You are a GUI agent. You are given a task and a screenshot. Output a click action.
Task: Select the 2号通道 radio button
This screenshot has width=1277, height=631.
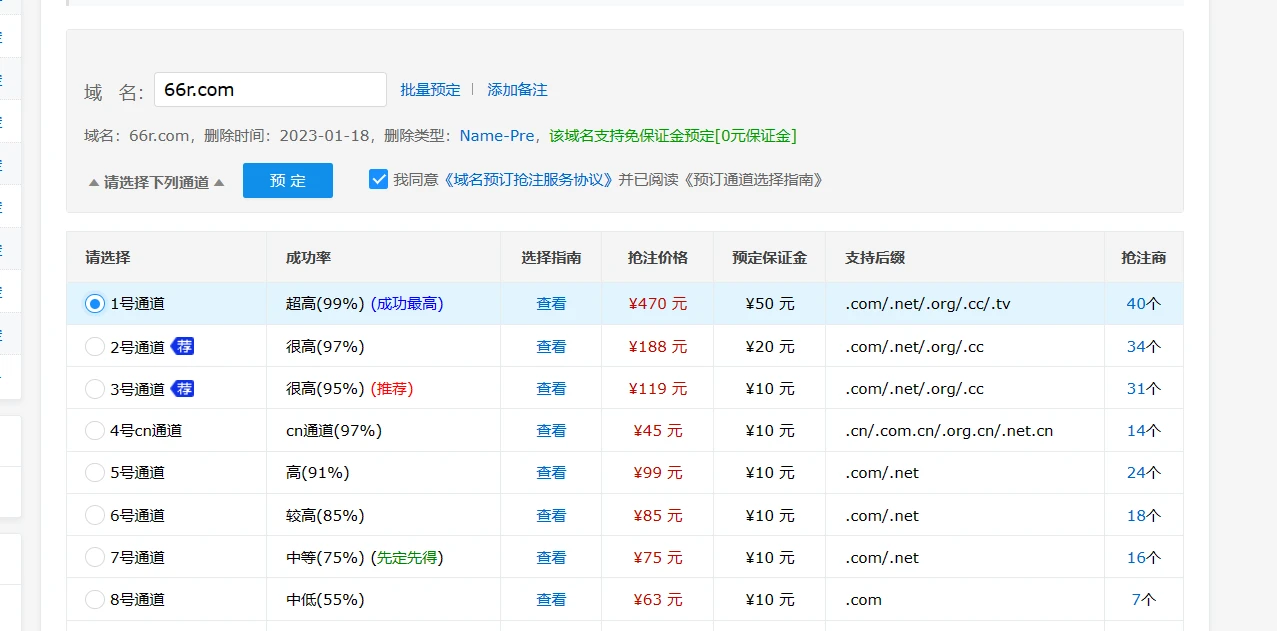[95, 347]
